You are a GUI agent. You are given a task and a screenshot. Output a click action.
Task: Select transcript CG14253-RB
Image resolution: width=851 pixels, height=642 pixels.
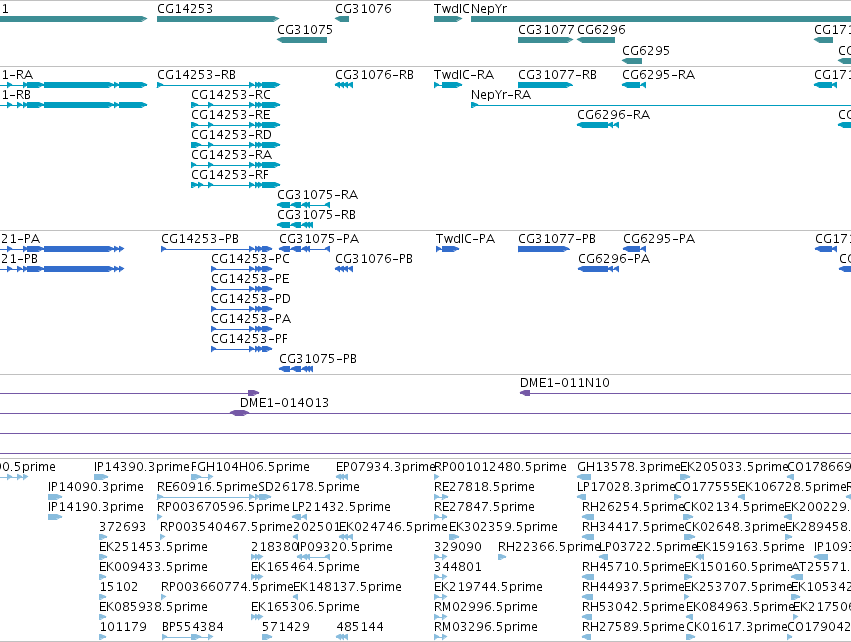(x=196, y=75)
